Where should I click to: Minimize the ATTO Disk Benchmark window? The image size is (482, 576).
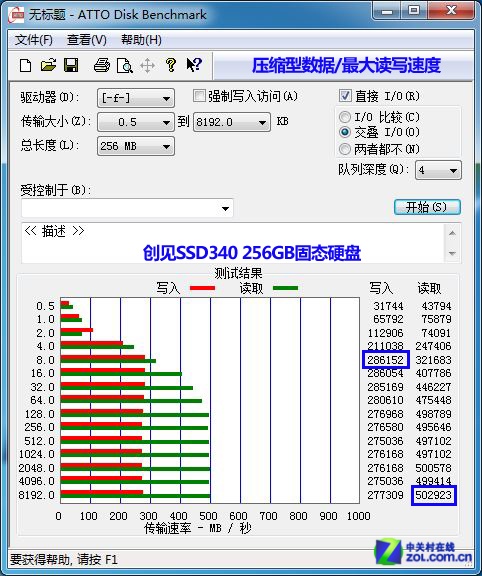387,11
